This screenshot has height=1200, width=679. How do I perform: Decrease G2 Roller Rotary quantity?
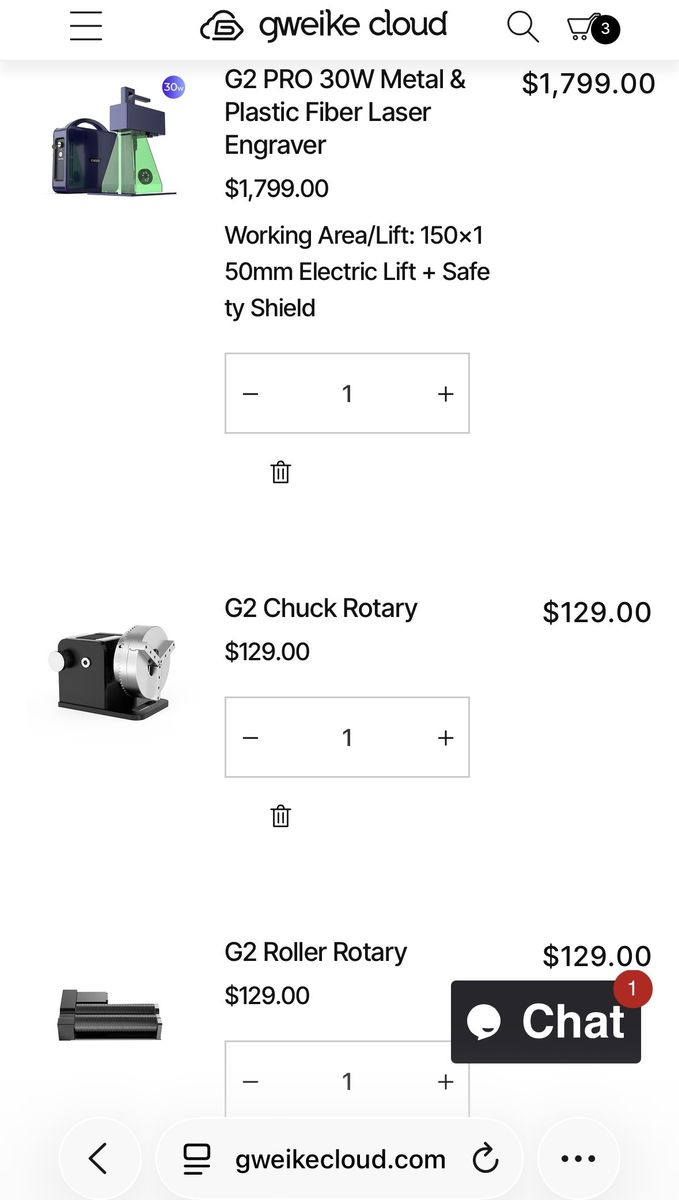[251, 1082]
